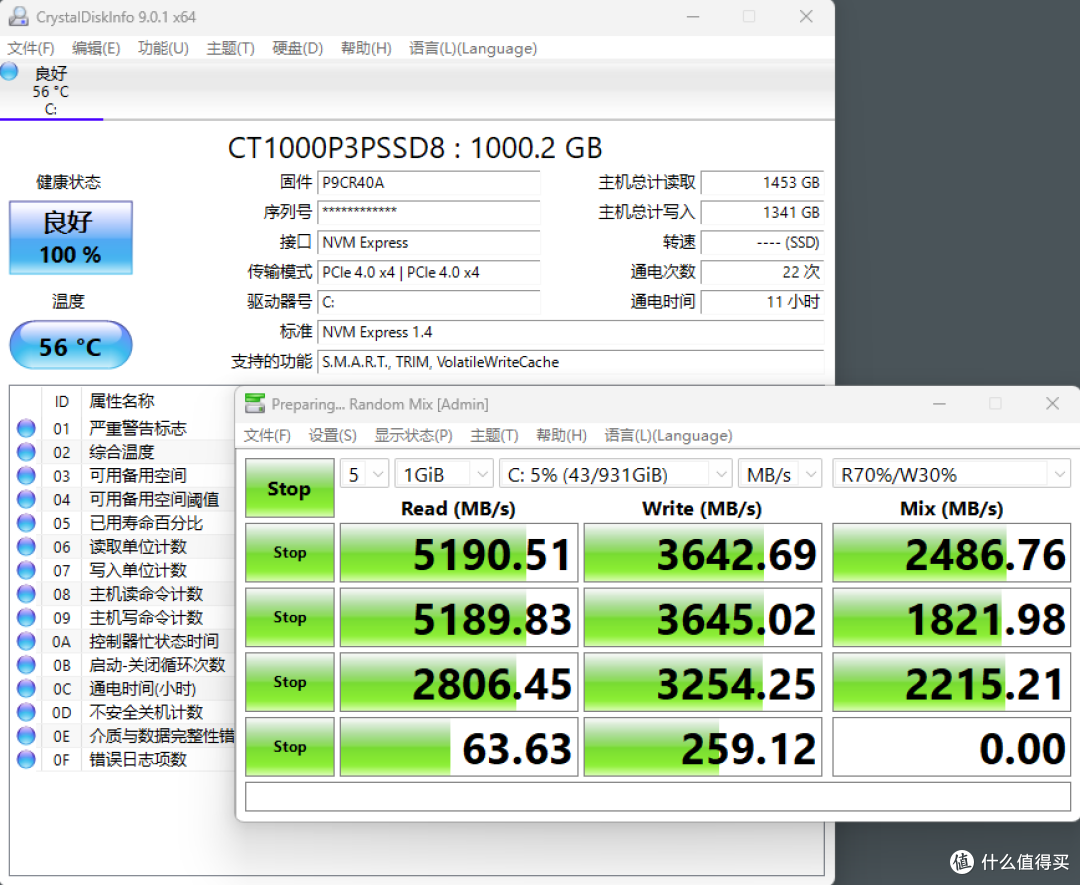Open the test size dropdown showing 1GiB
This screenshot has height=885, width=1080.
tap(444, 474)
